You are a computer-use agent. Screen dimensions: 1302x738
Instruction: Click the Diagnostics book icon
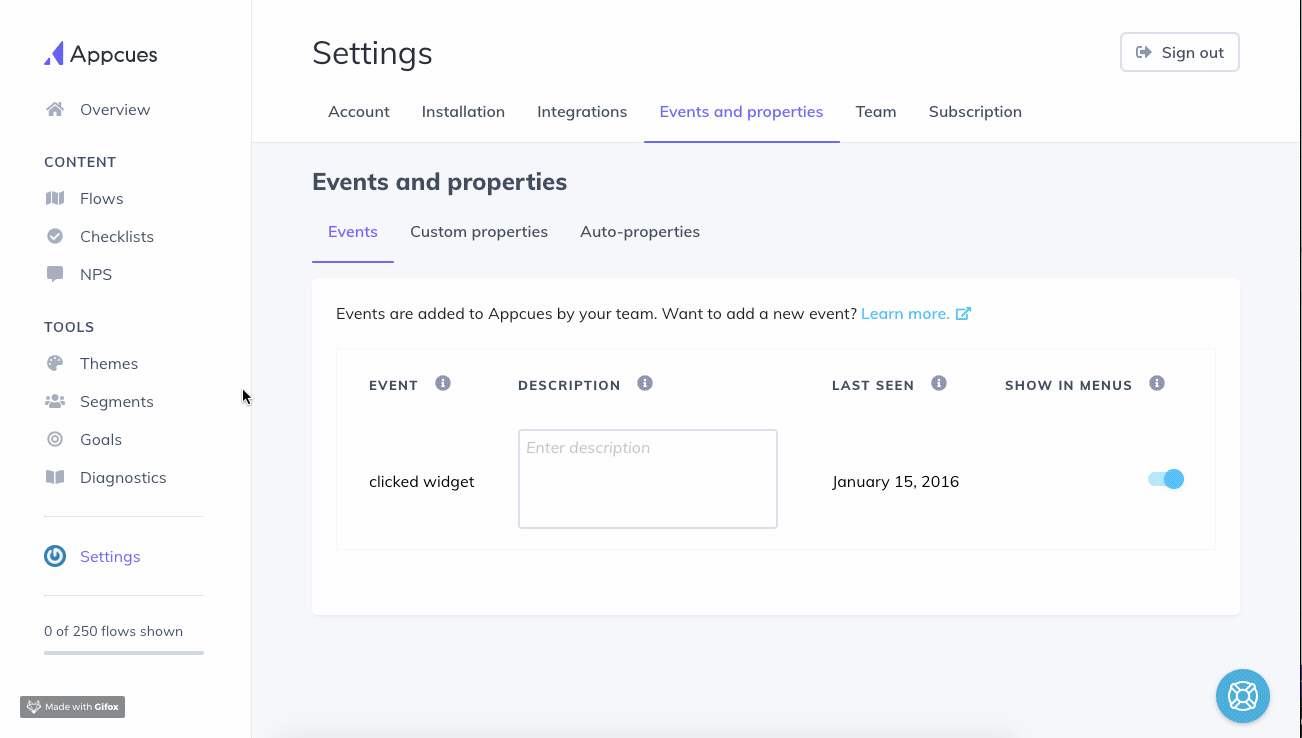(x=55, y=477)
